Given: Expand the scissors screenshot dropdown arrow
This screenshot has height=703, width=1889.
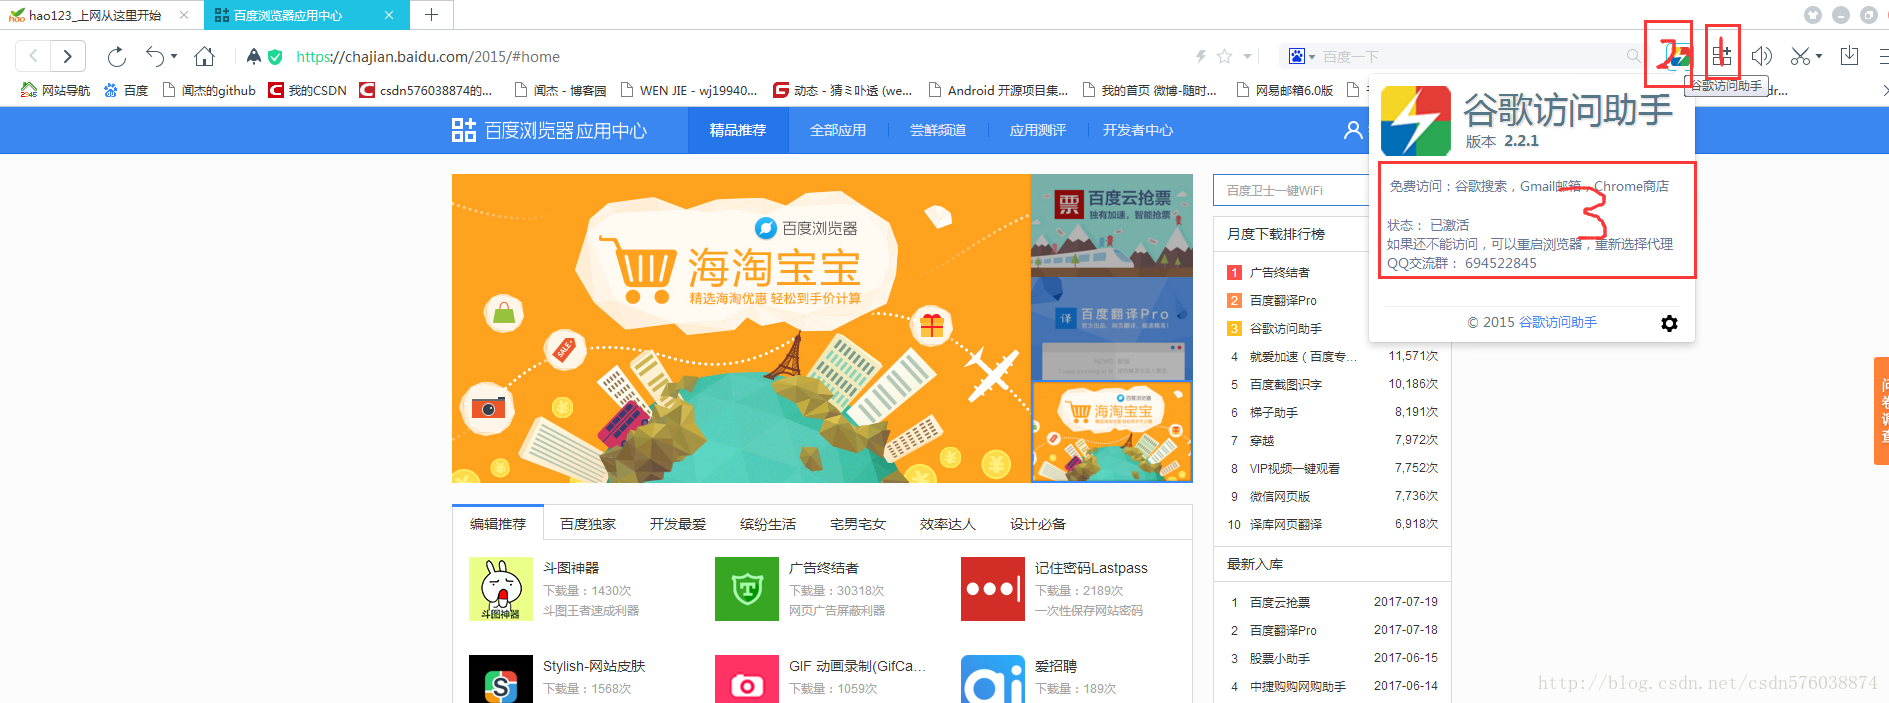Looking at the screenshot, I should (x=1819, y=56).
